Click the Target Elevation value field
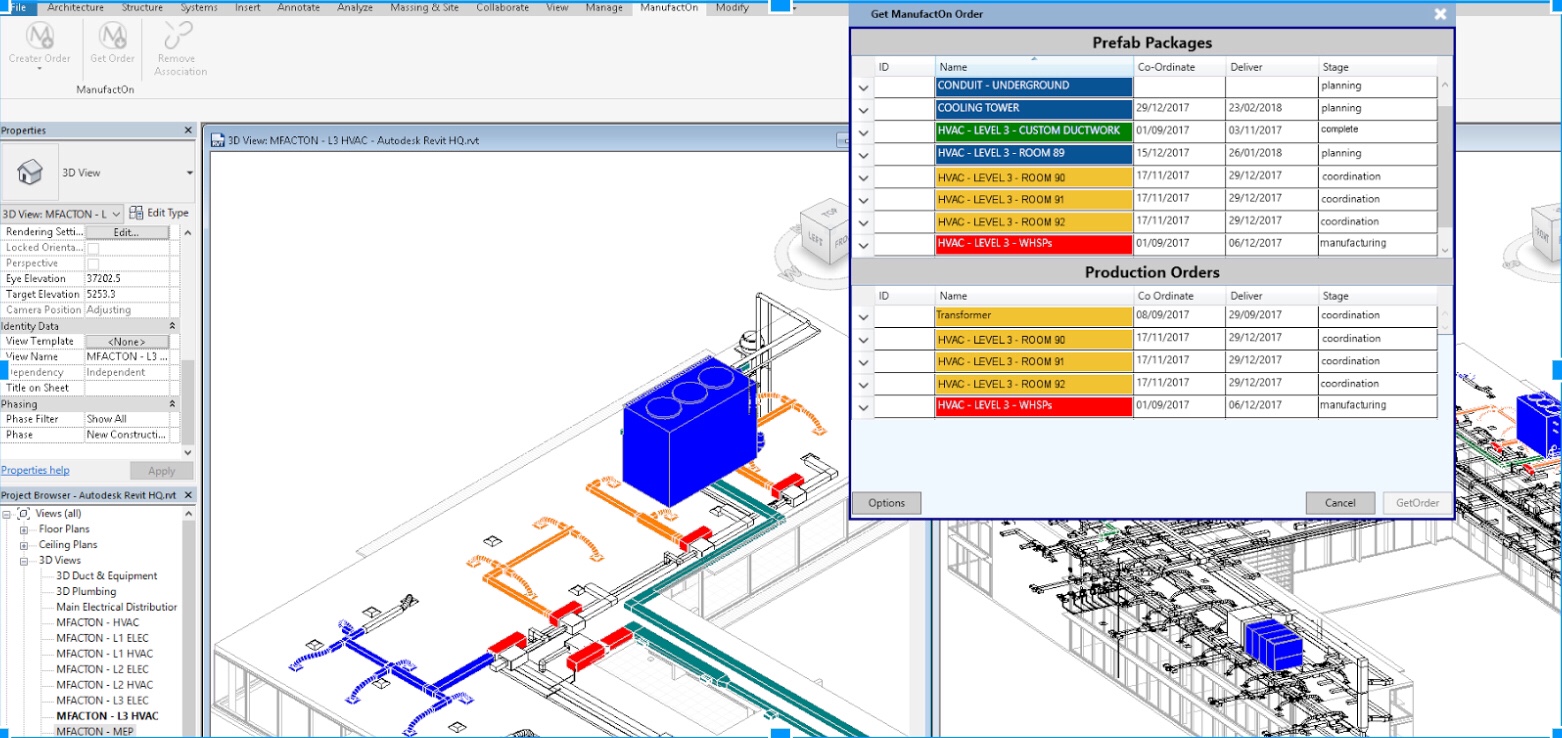1562x738 pixels. (x=126, y=294)
